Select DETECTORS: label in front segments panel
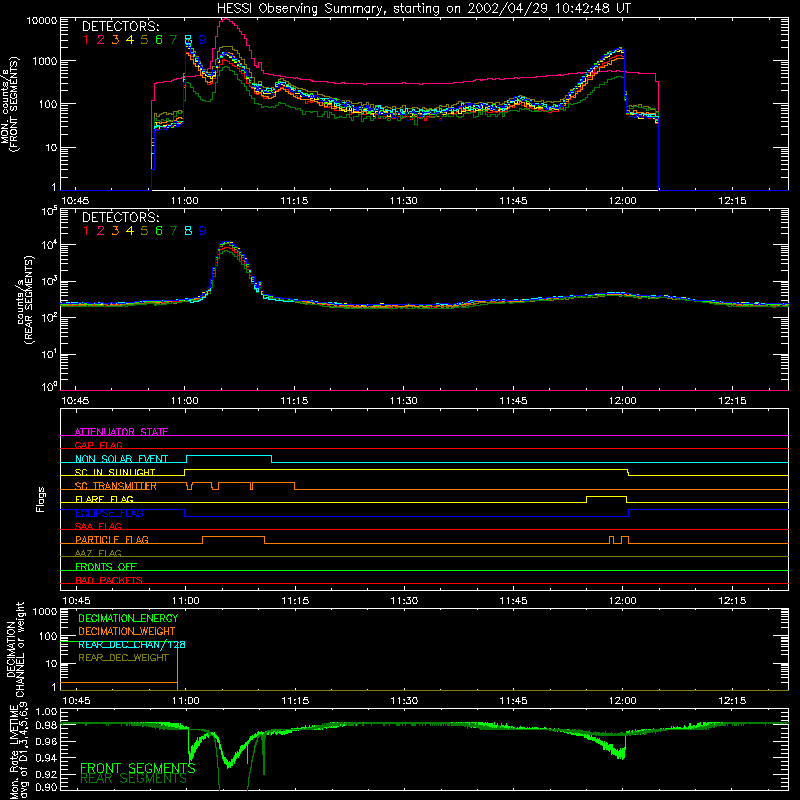800x800 pixels. pyautogui.click(x=120, y=27)
